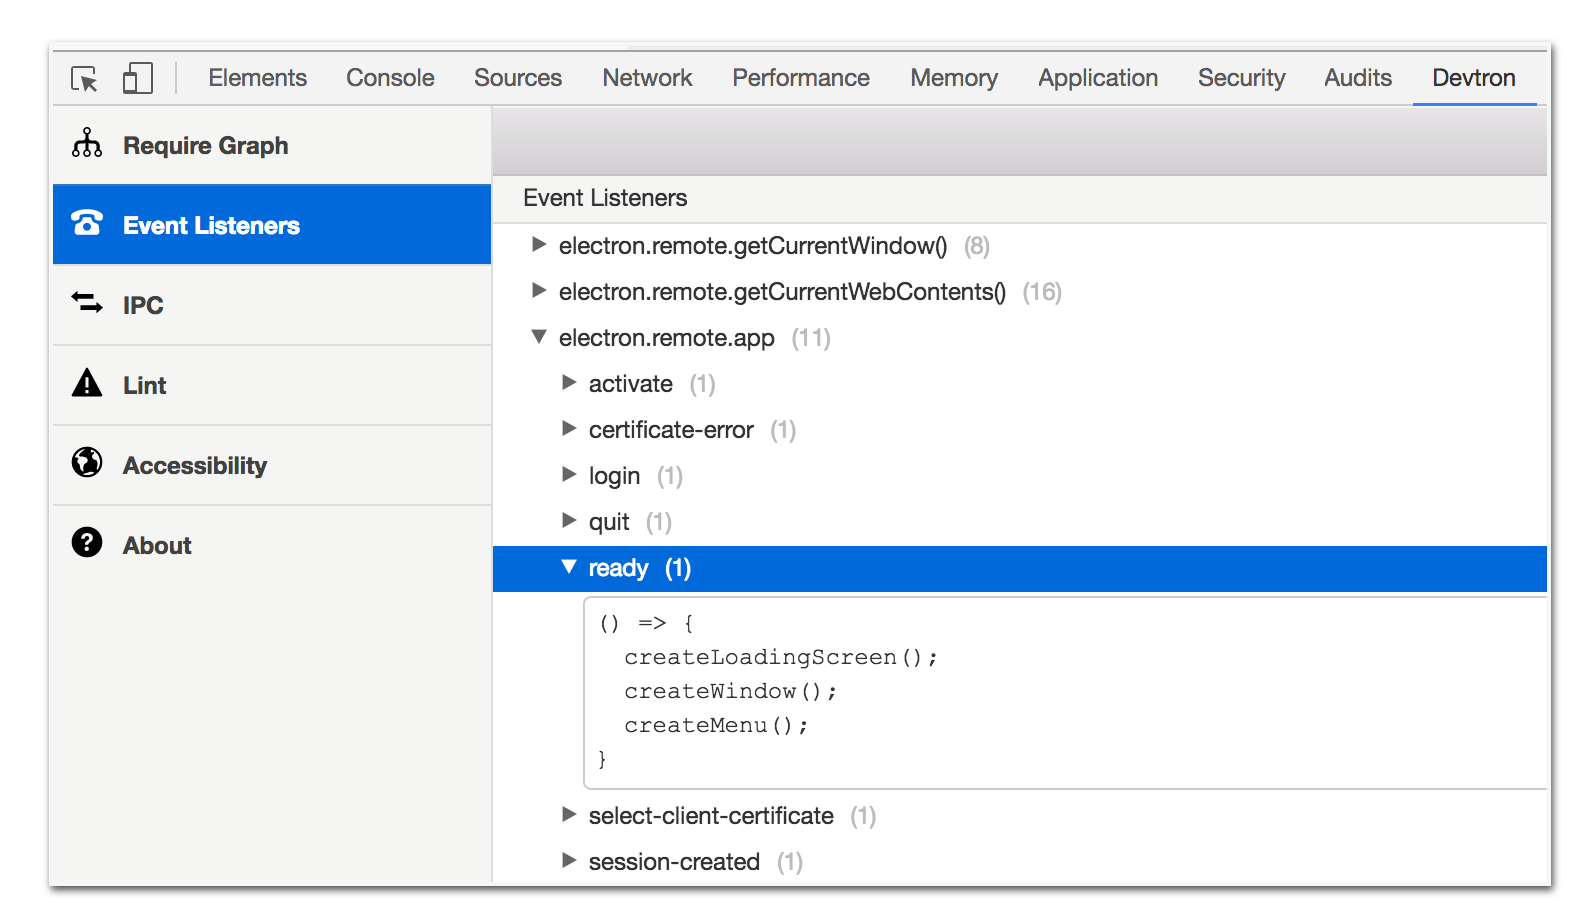Select the select-client-certificate label

pos(711,816)
